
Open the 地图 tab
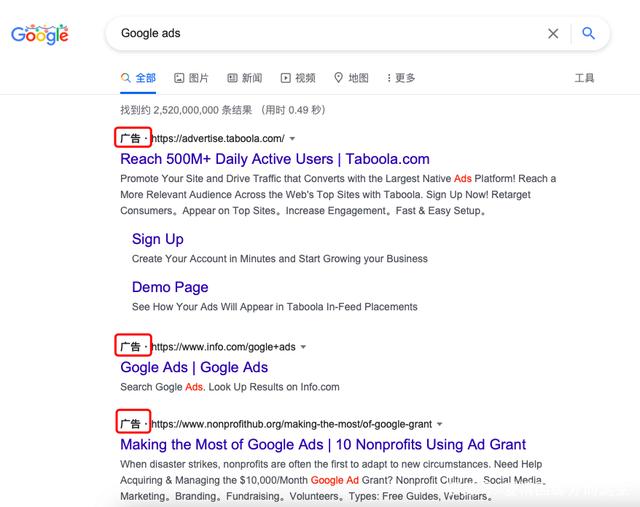(351, 78)
